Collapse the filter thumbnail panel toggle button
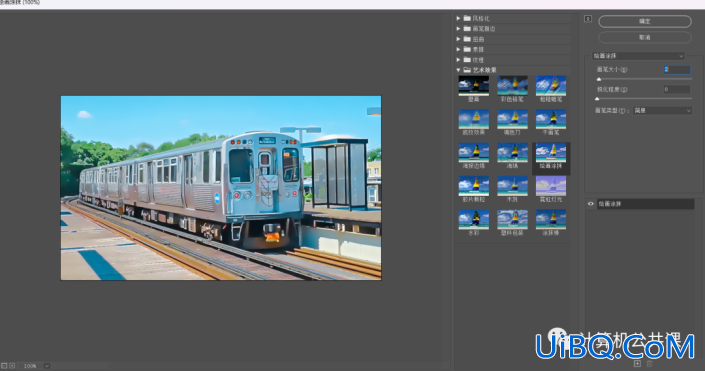 (x=588, y=18)
